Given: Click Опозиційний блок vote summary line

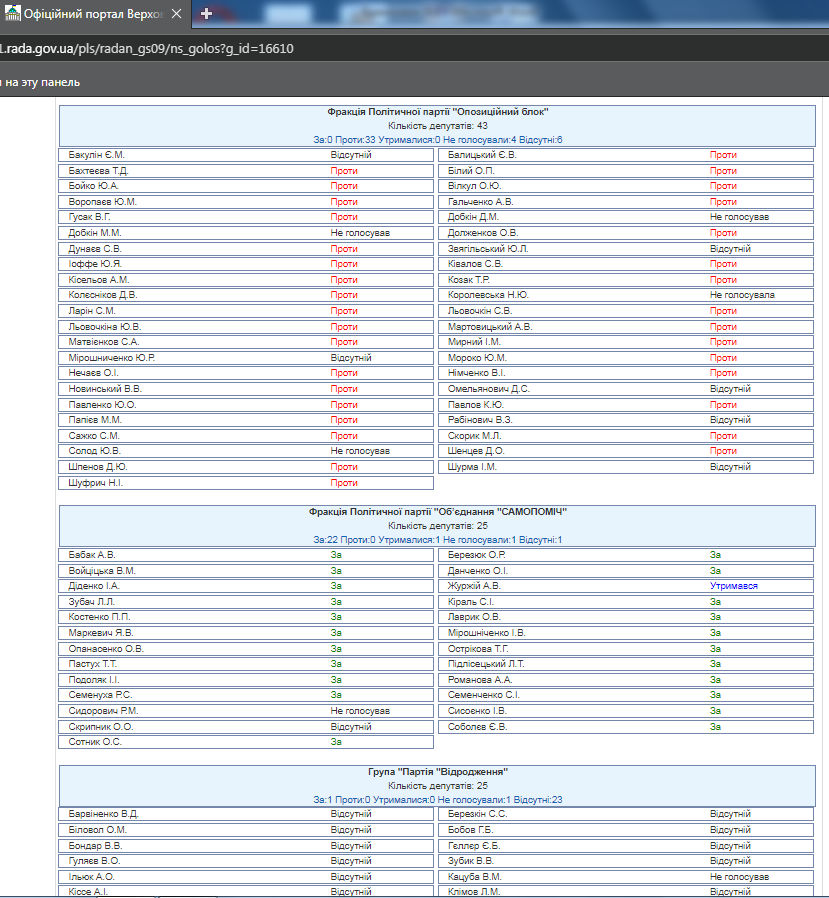Looking at the screenshot, I should pyautogui.click(x=437, y=140).
